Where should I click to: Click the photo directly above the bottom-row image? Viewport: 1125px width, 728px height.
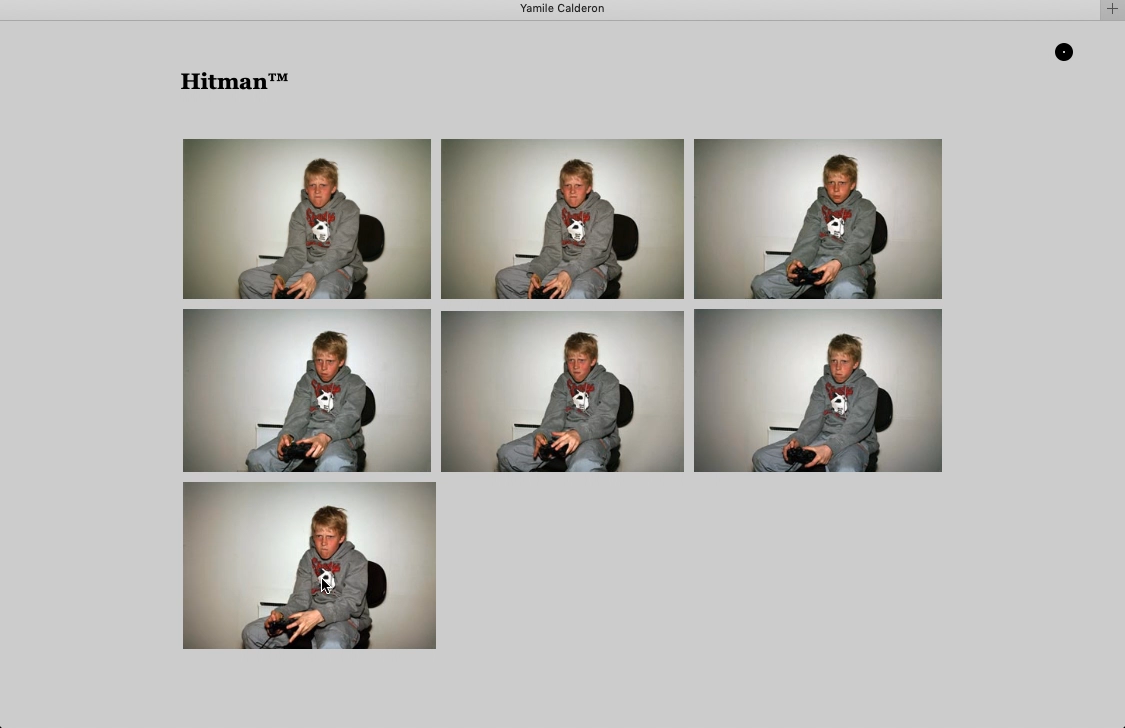[307, 390]
